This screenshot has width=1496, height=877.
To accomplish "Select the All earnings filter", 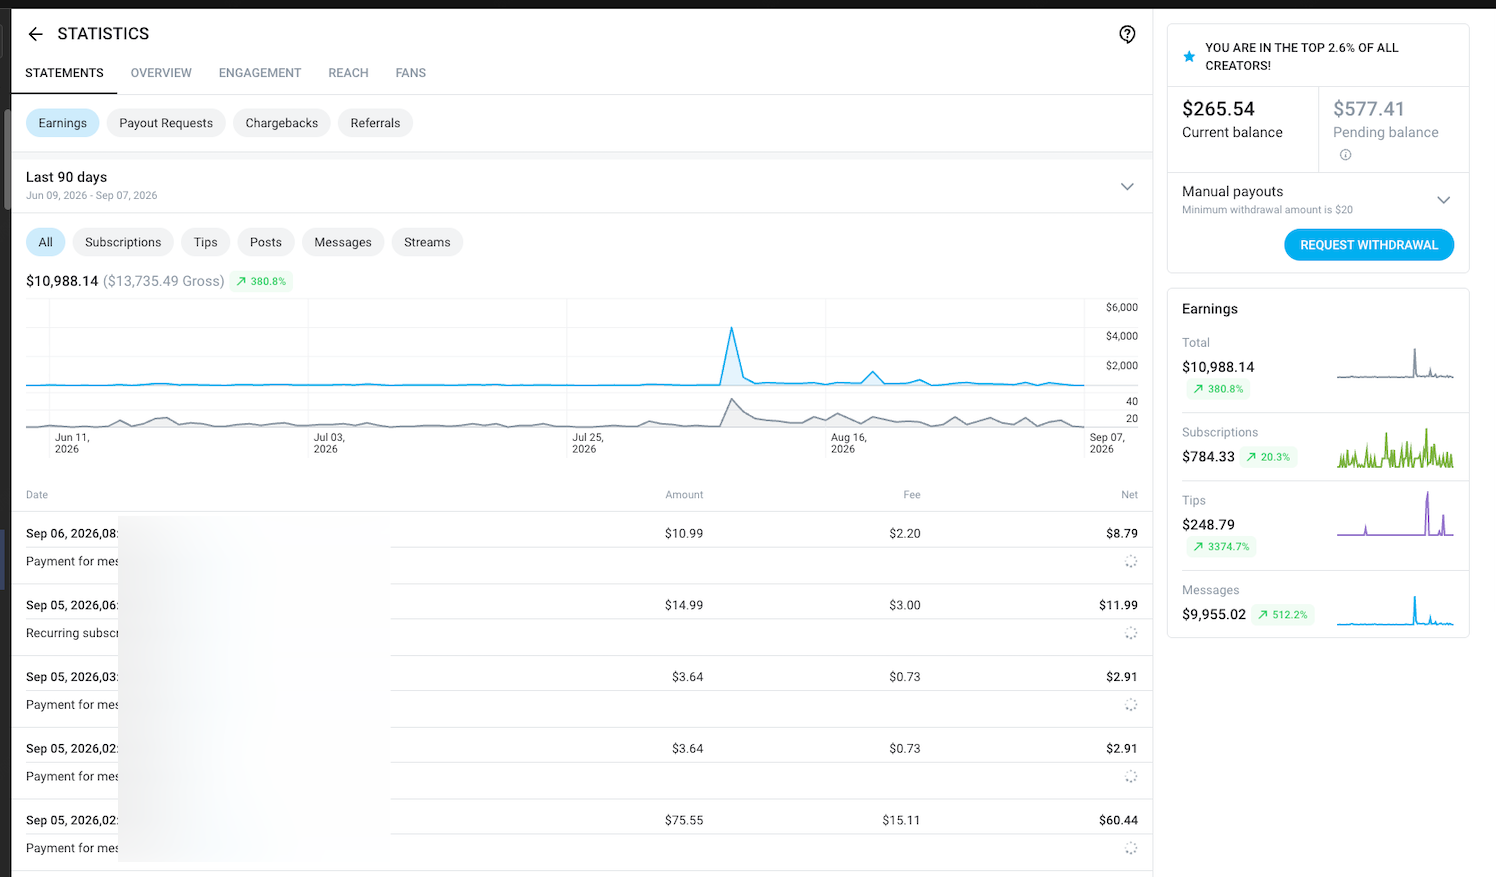I will coord(46,242).
